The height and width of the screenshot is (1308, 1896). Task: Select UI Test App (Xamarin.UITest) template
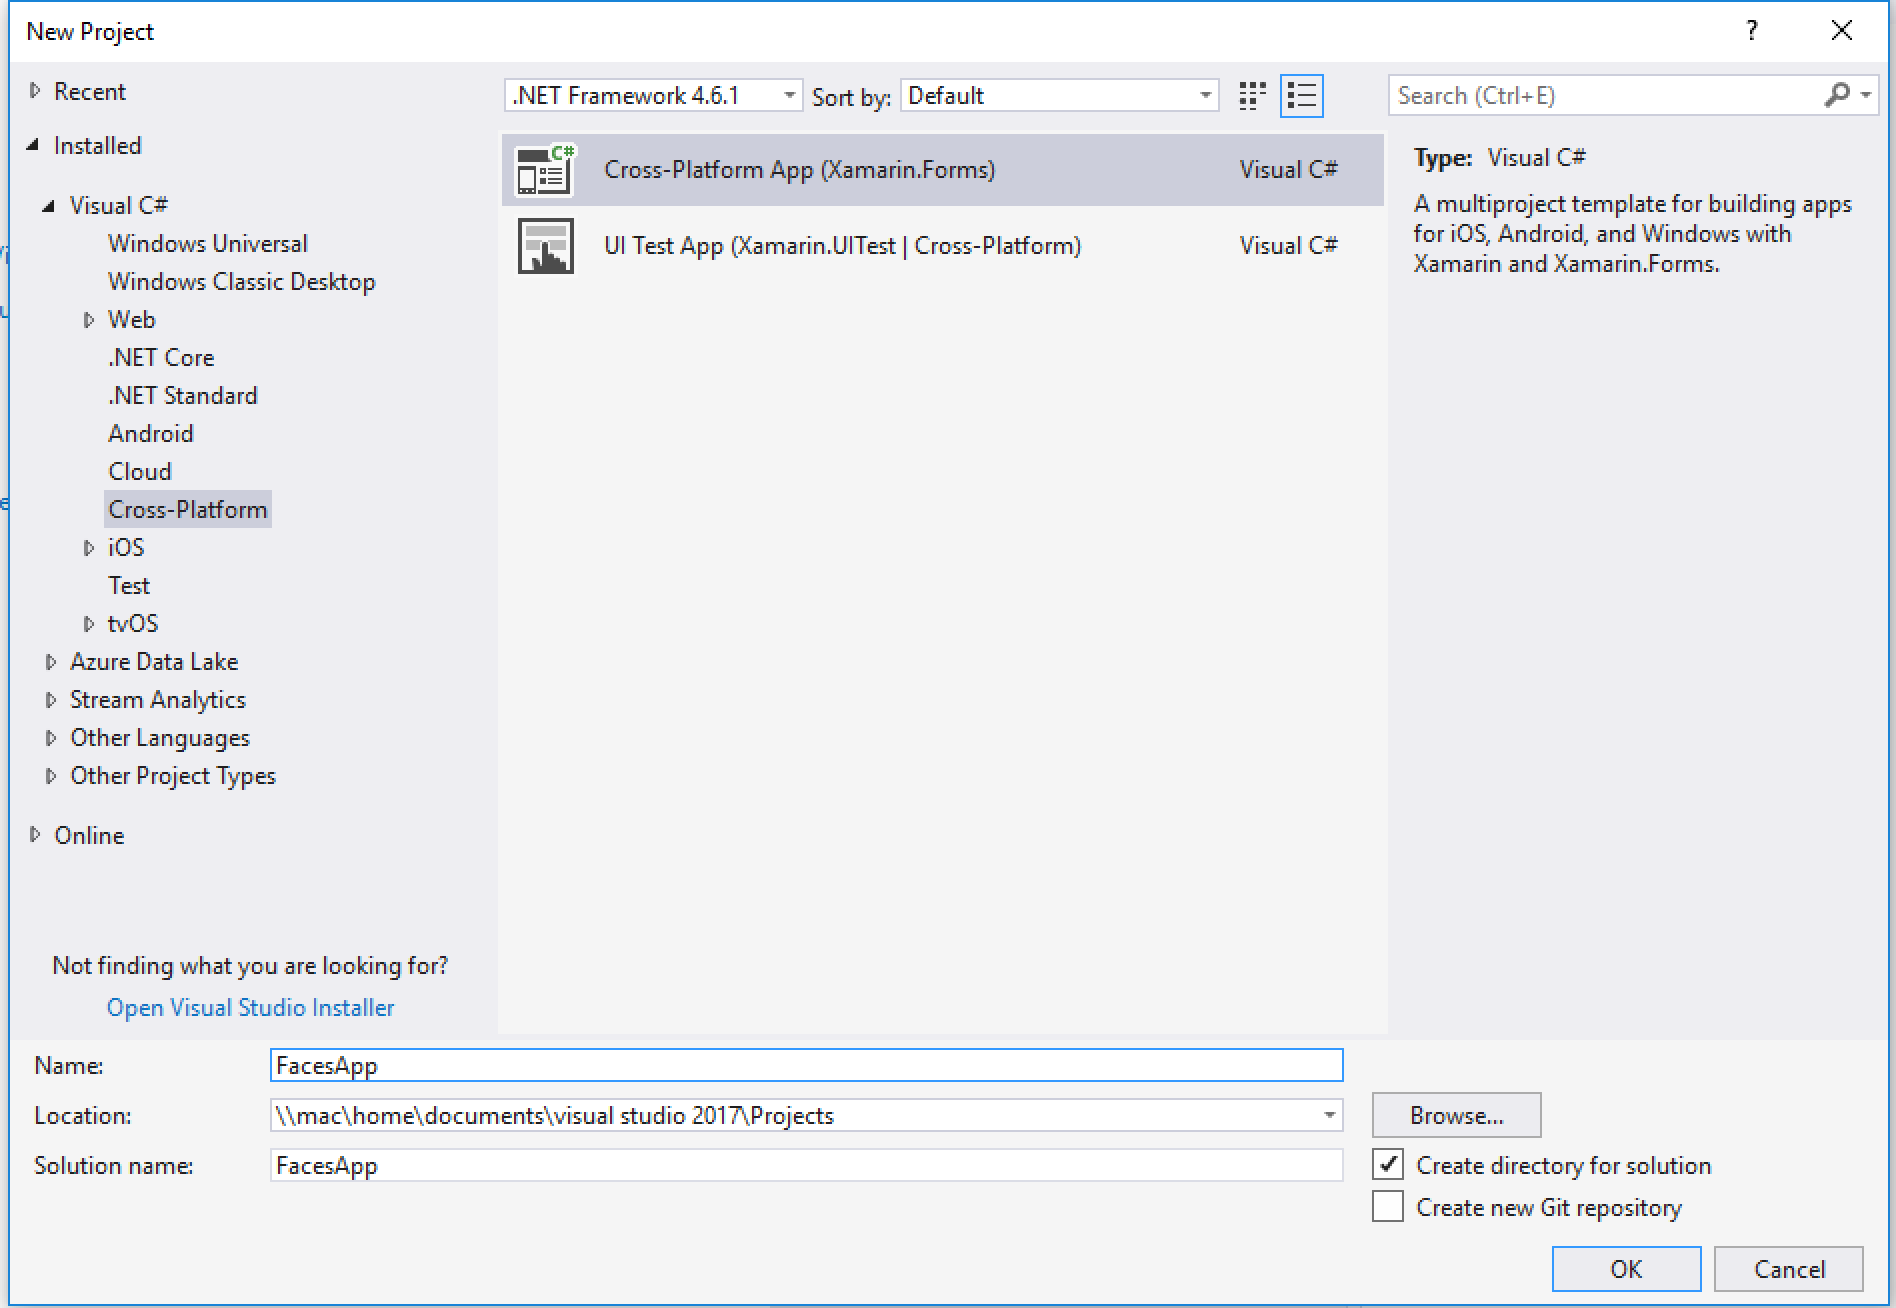(x=942, y=246)
